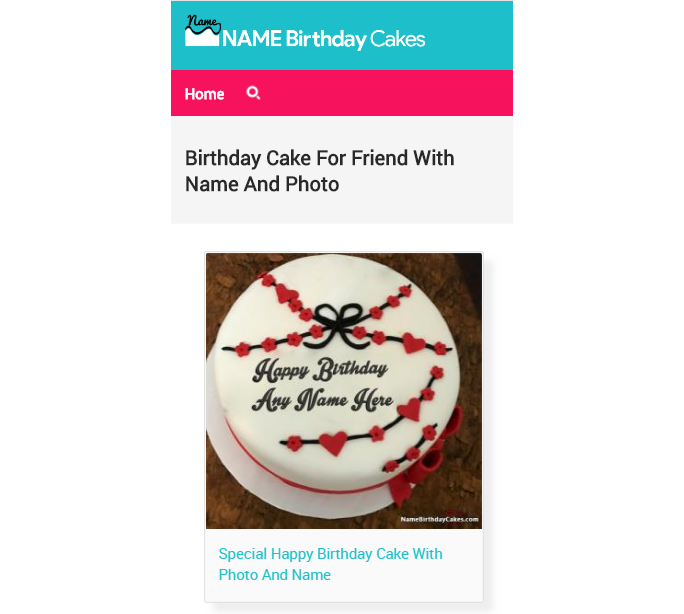Click the handwritten Name script above logo
The height and width of the screenshot is (614, 684).
[x=203, y=22]
